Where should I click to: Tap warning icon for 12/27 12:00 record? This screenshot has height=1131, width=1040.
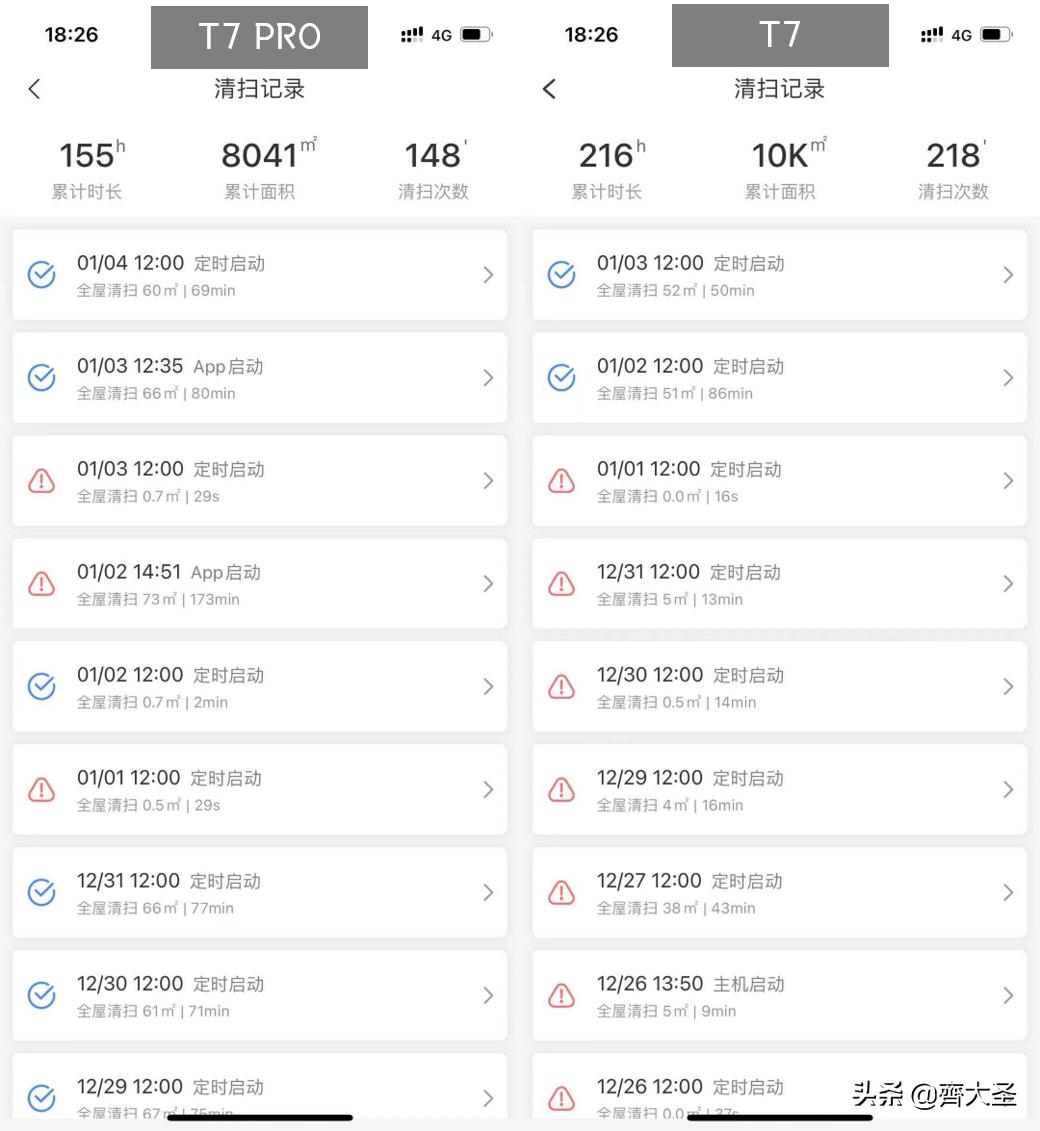pos(562,893)
